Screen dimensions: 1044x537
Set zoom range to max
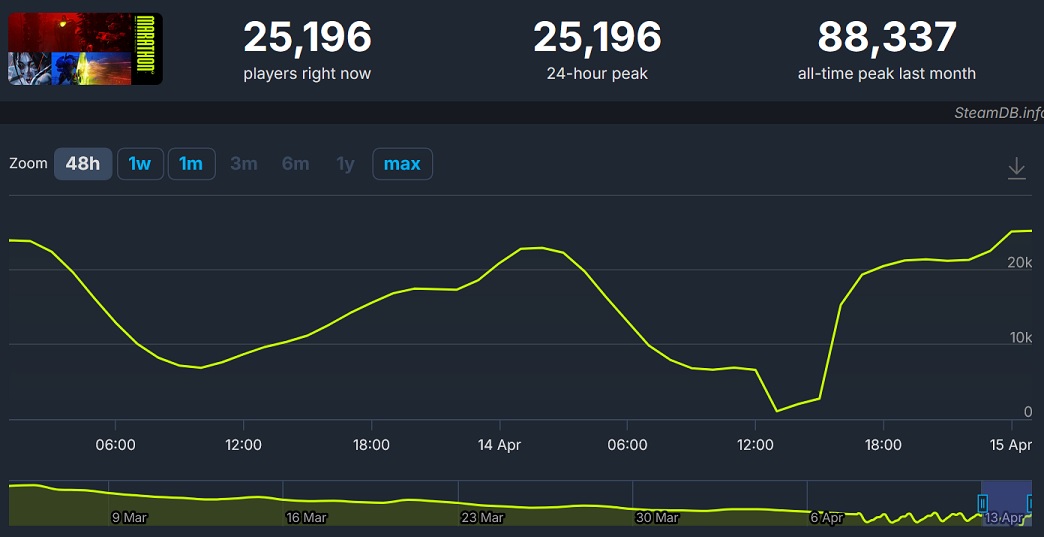[x=402, y=164]
